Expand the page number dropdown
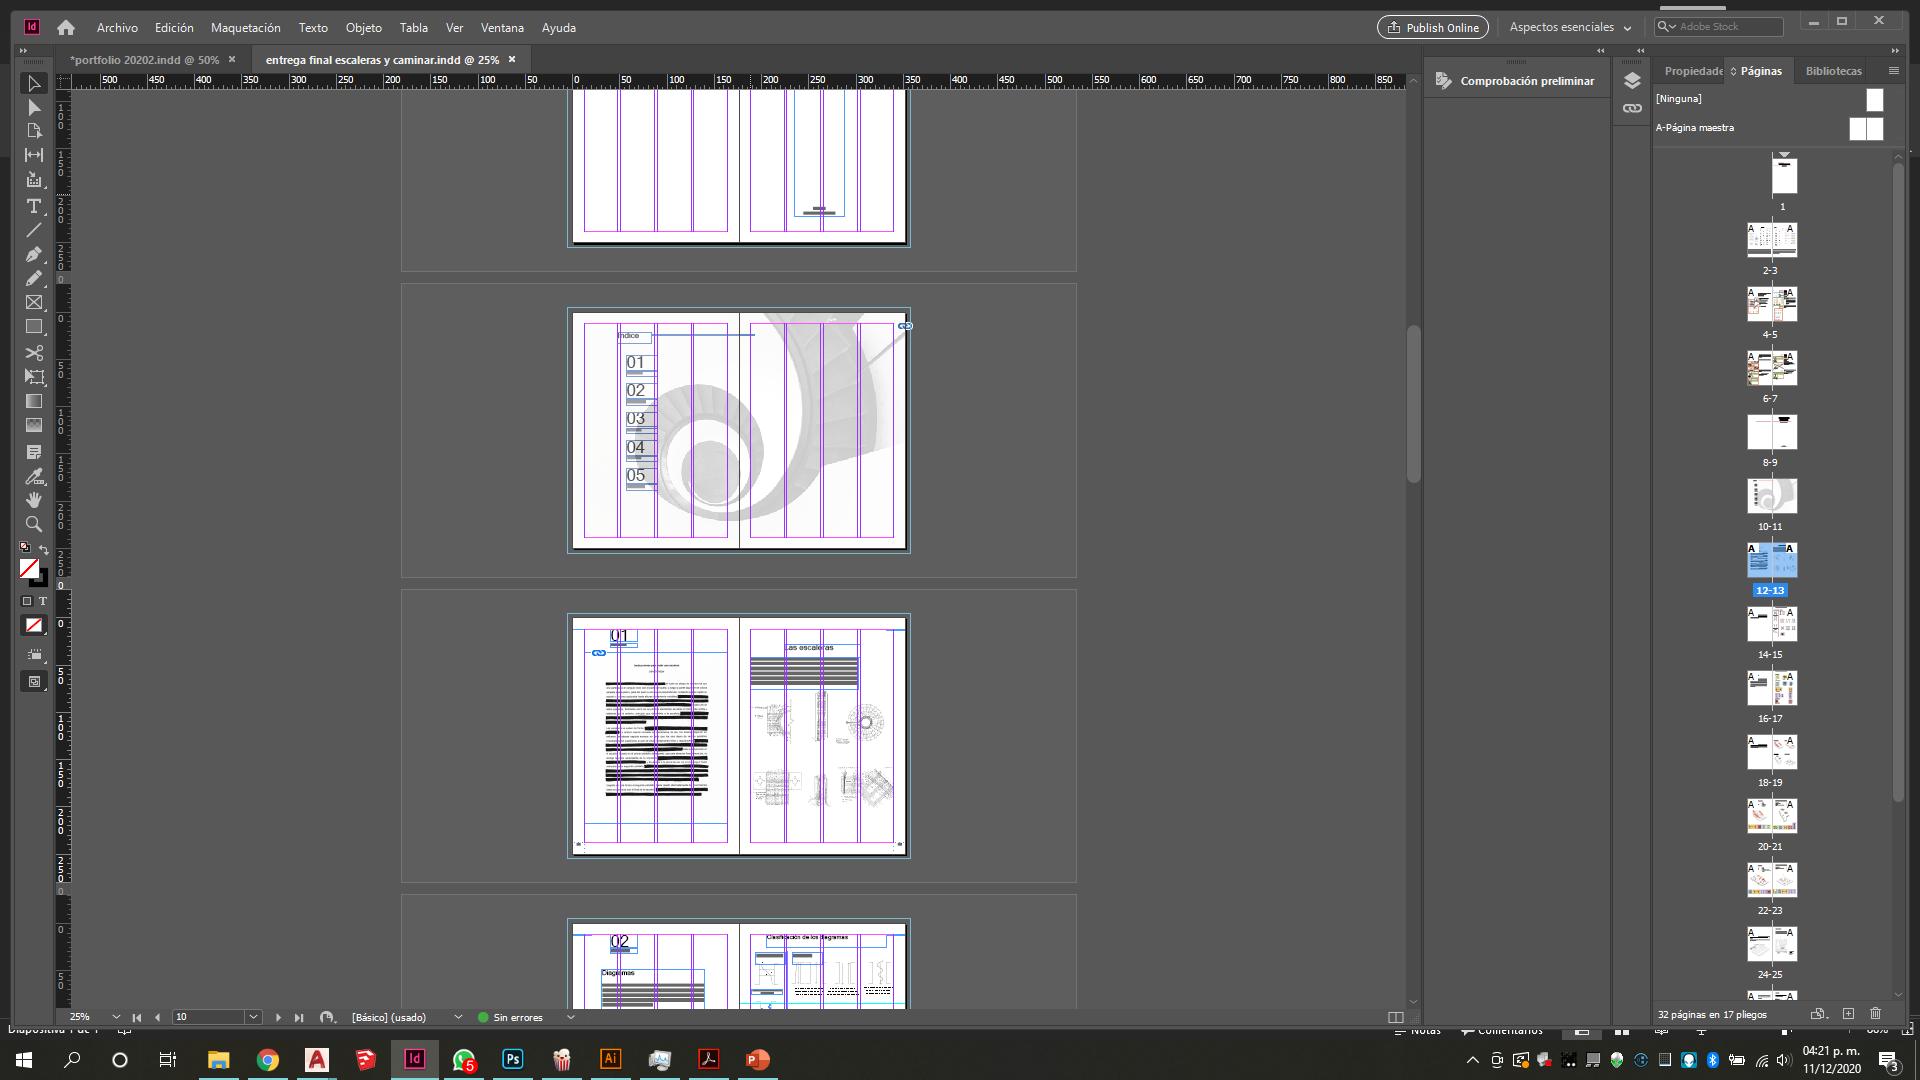Screen dimensions: 1920x1080 click(x=253, y=1017)
